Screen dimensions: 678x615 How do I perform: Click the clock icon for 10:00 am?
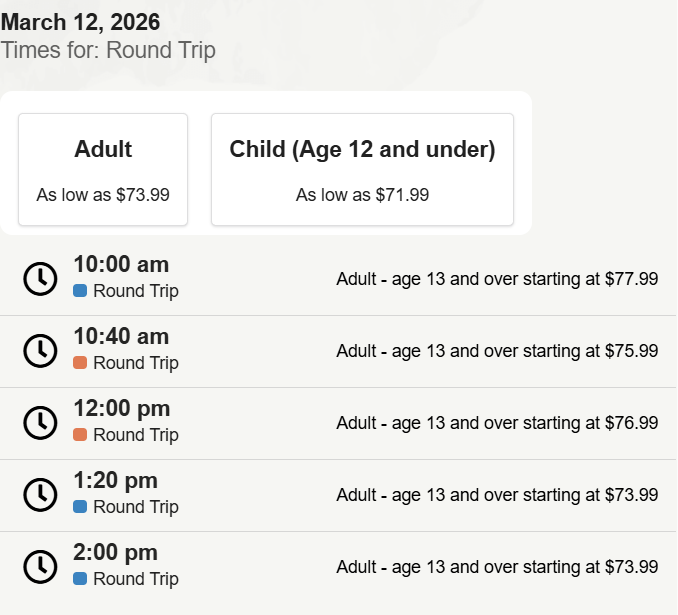click(40, 279)
